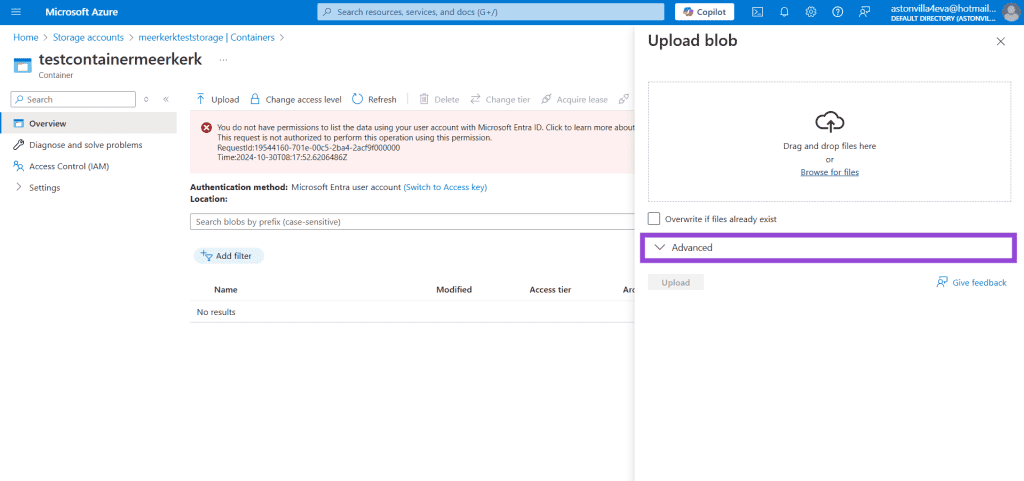Image resolution: width=1024 pixels, height=481 pixels.
Task: Open Diagnose and solve problems
Action: [x=85, y=145]
